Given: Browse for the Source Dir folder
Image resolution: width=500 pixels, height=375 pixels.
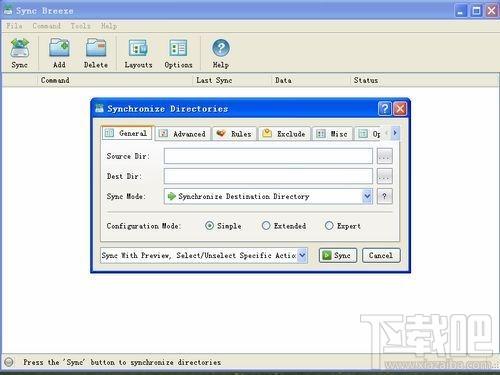Looking at the screenshot, I should coord(384,156).
